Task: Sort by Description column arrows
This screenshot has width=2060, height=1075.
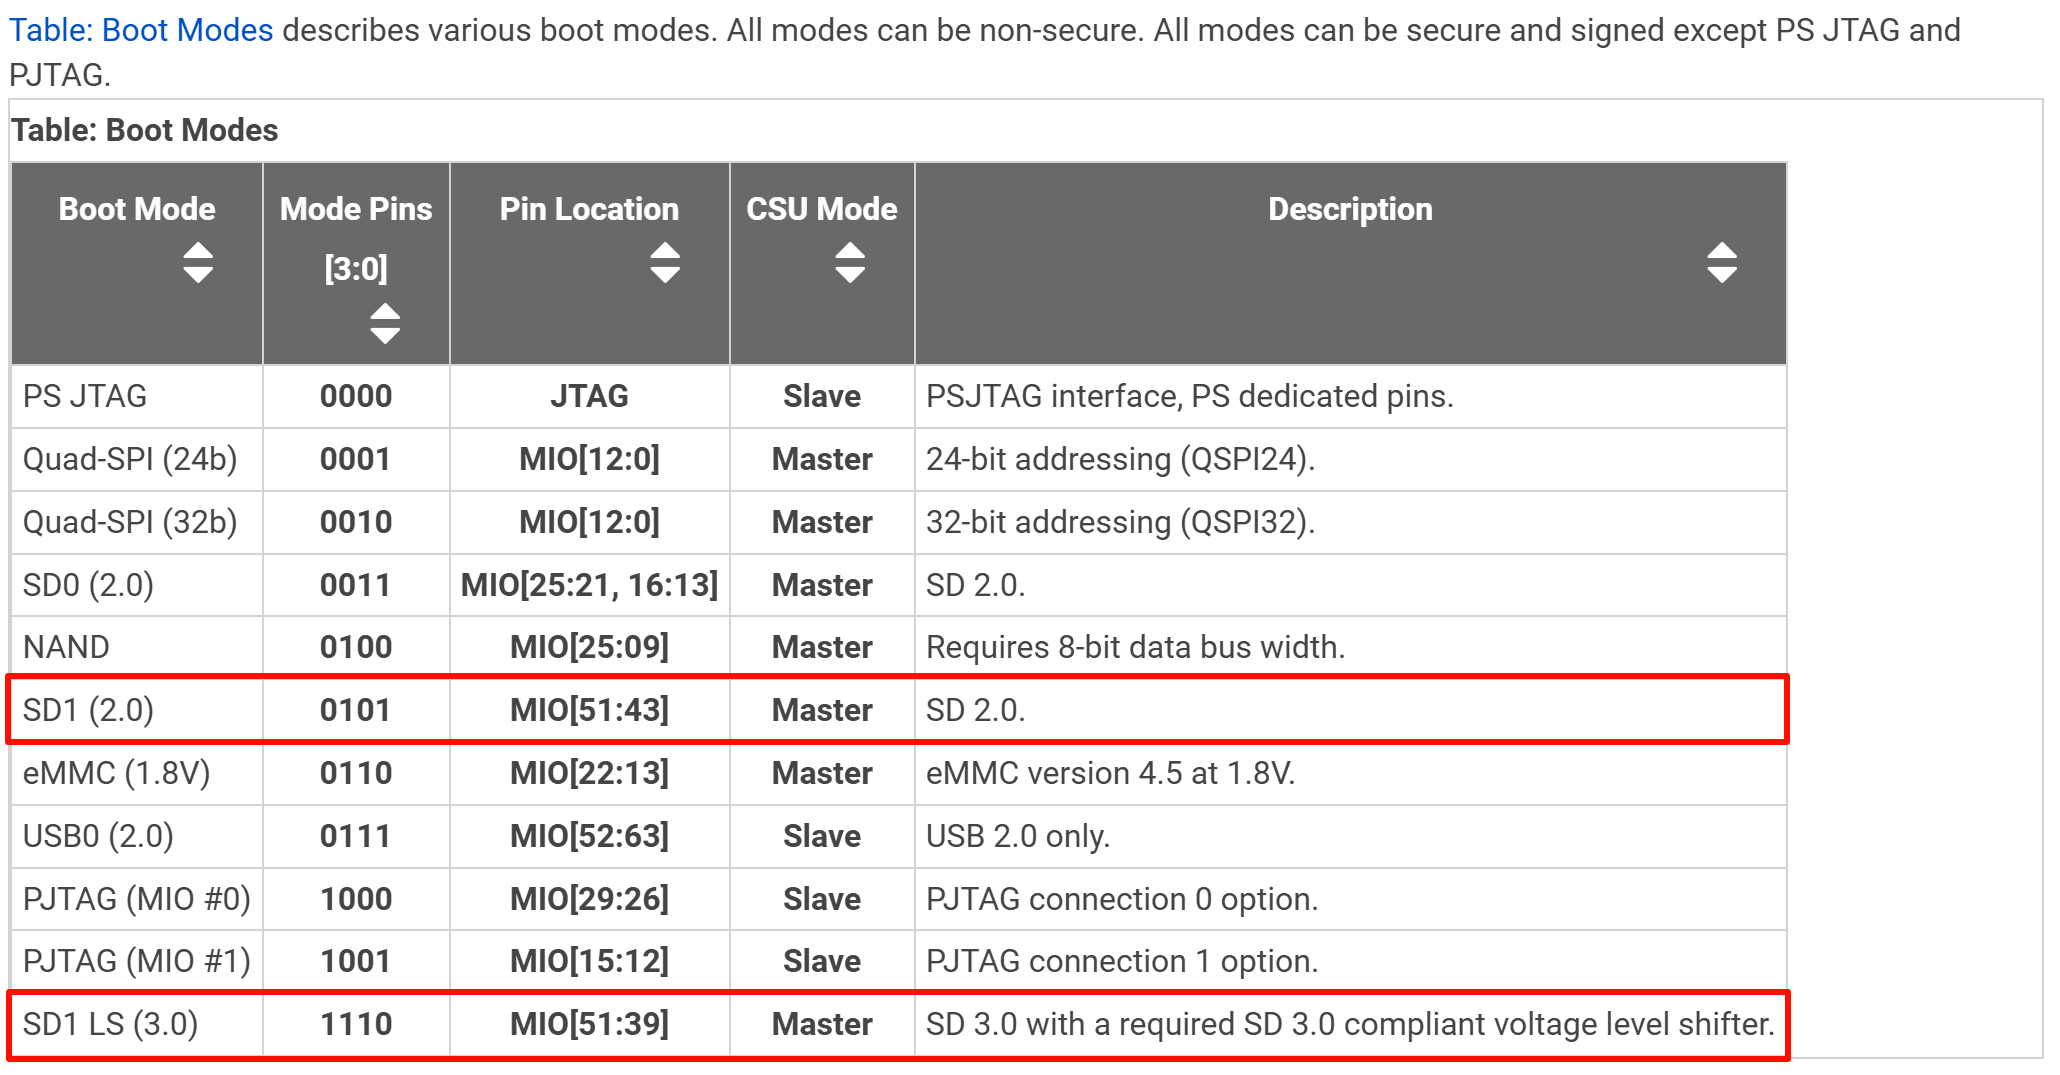Action: (x=1722, y=263)
